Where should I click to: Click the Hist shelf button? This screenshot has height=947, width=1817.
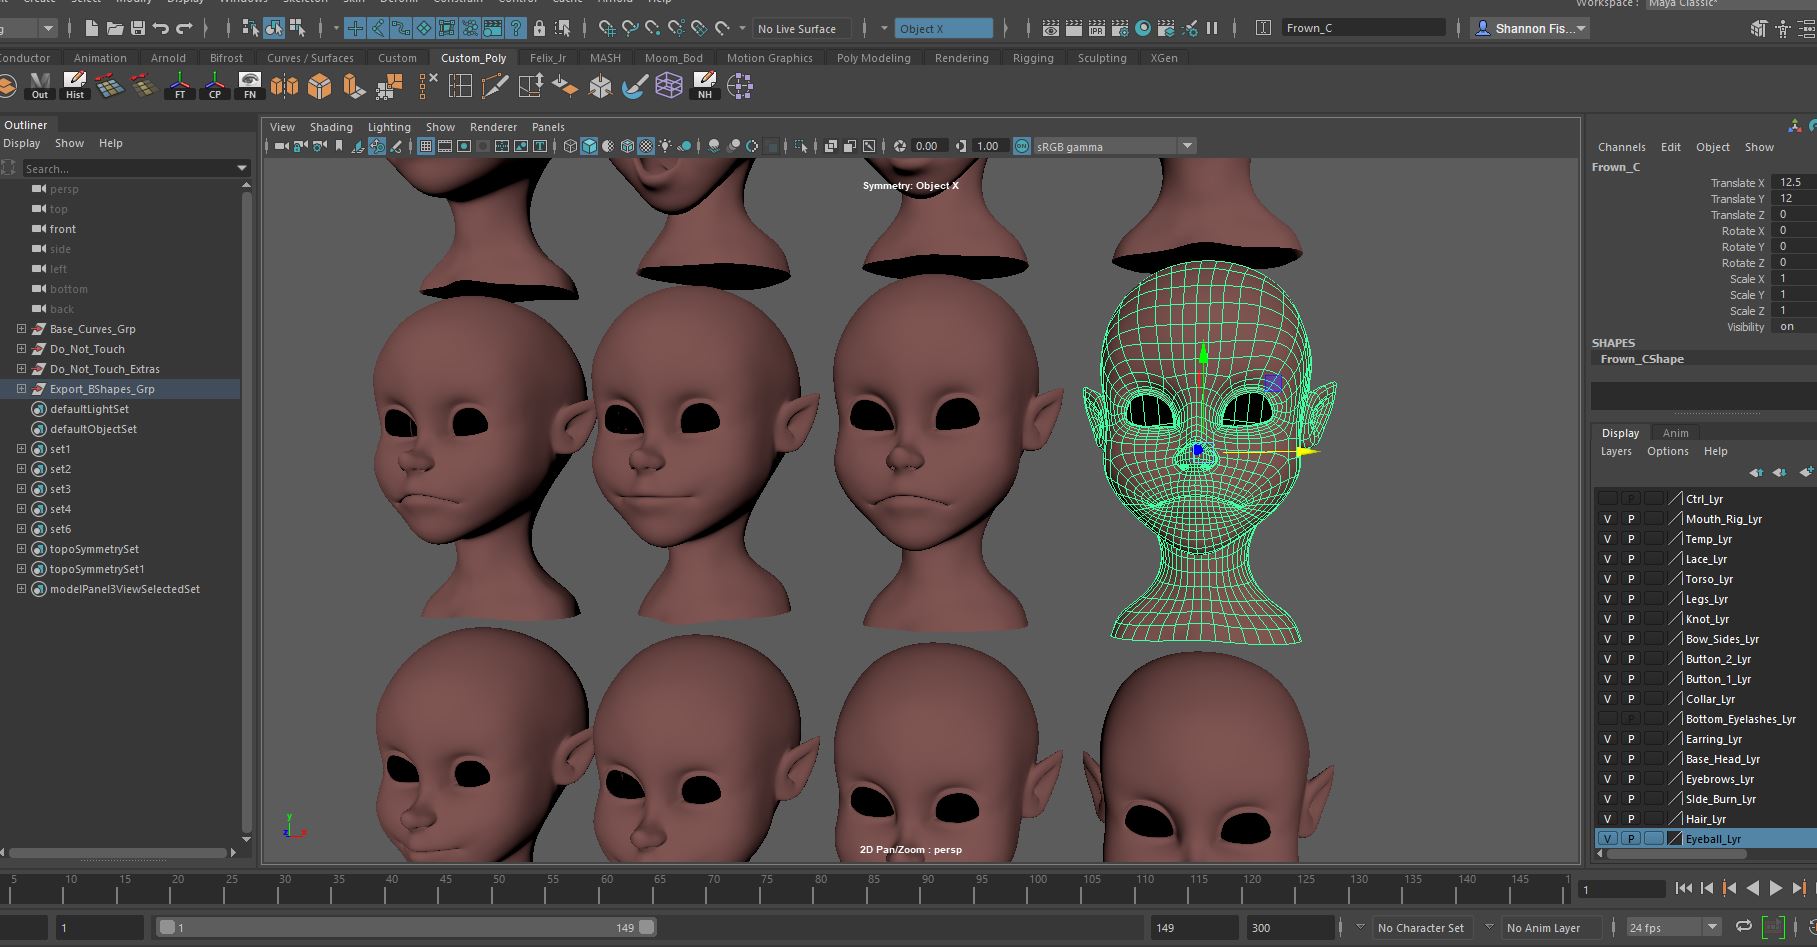pyautogui.click(x=75, y=86)
